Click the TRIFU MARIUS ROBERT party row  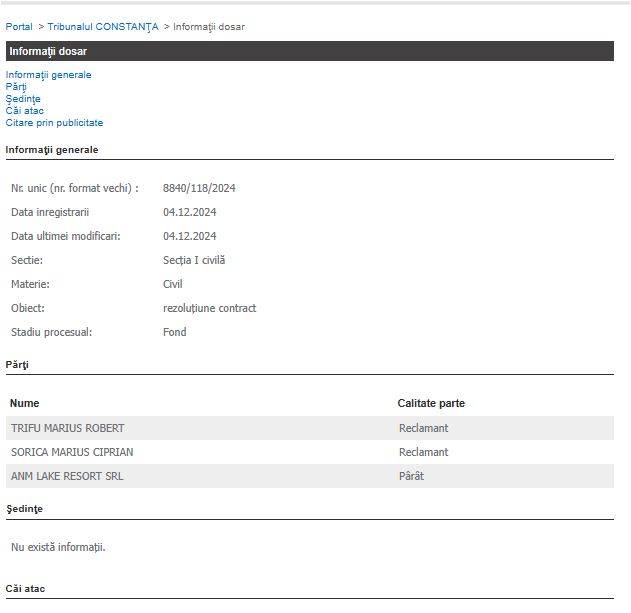click(x=68, y=428)
